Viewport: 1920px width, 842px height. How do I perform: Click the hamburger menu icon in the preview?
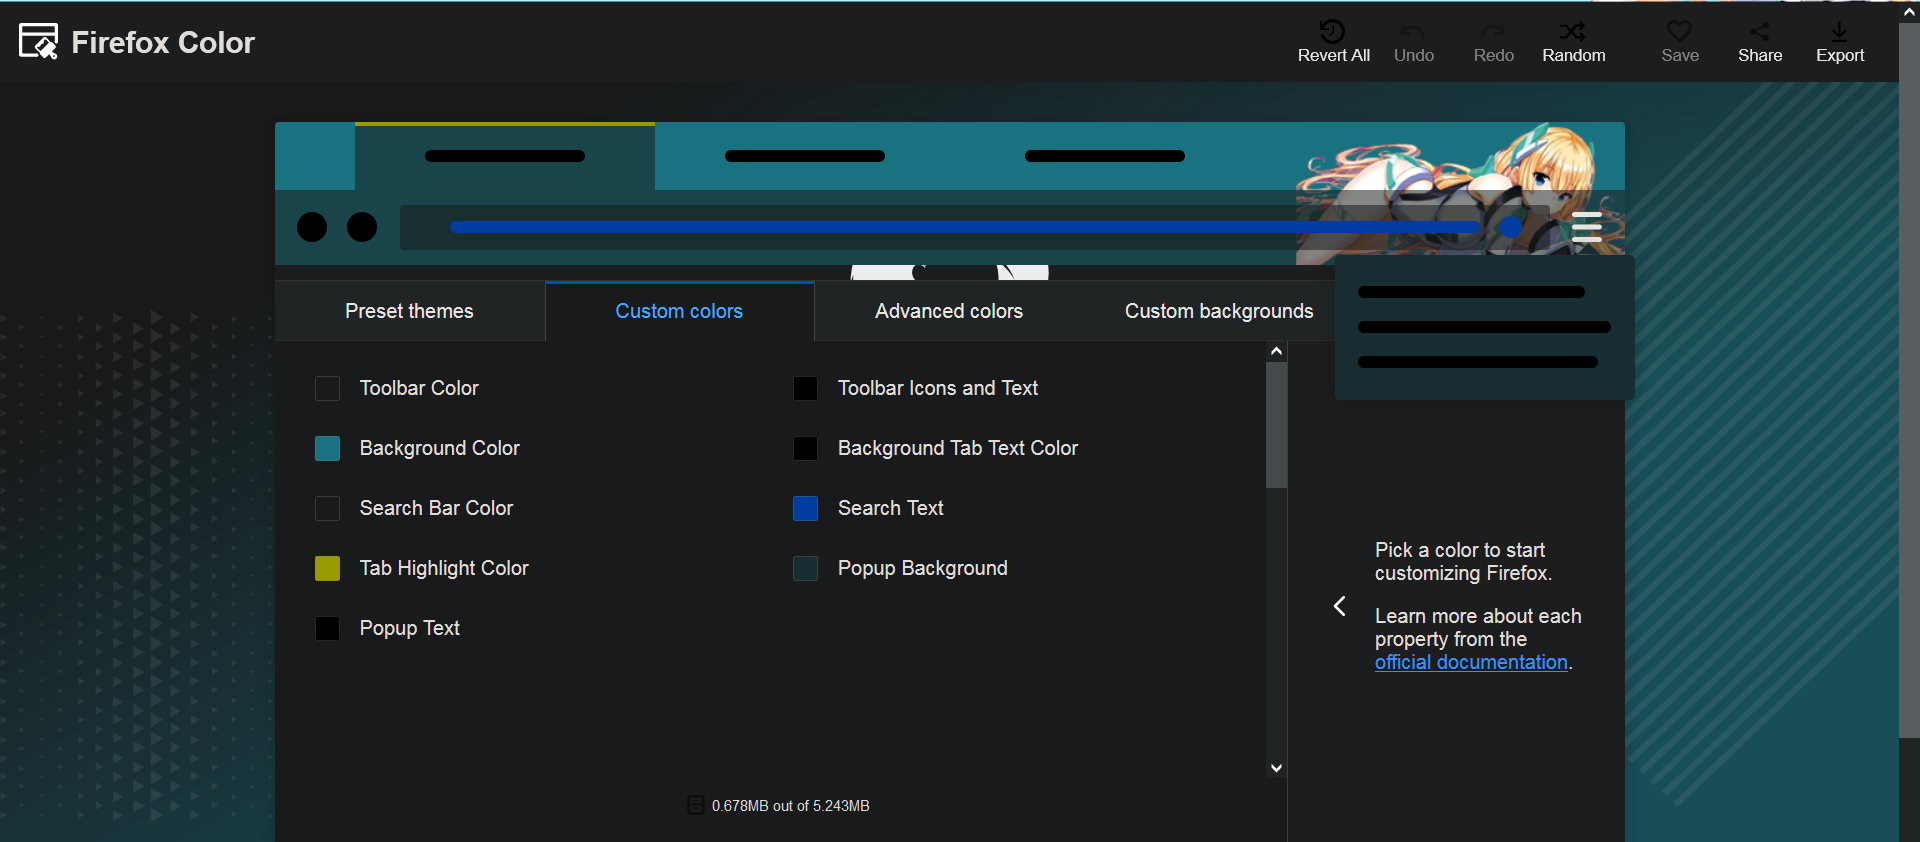(x=1587, y=227)
